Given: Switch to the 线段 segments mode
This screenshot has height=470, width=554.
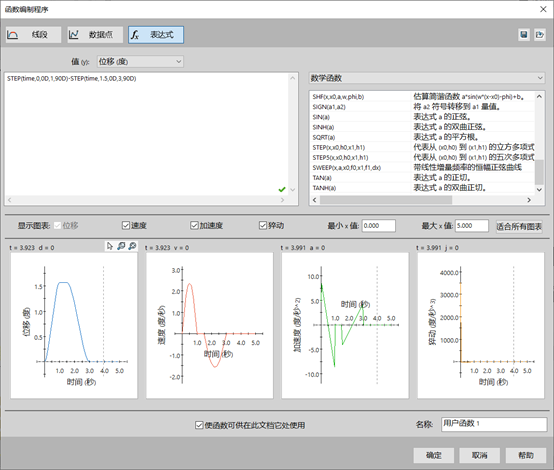Looking at the screenshot, I should click(x=33, y=35).
